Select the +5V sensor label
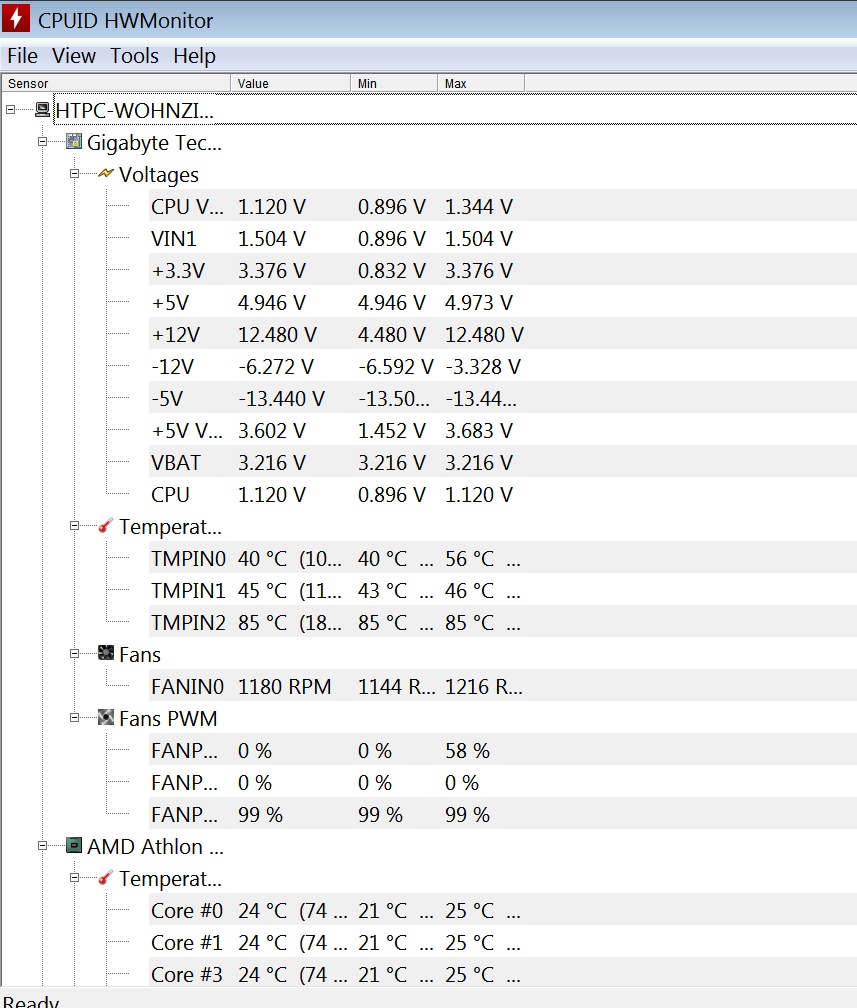 pyautogui.click(x=170, y=303)
